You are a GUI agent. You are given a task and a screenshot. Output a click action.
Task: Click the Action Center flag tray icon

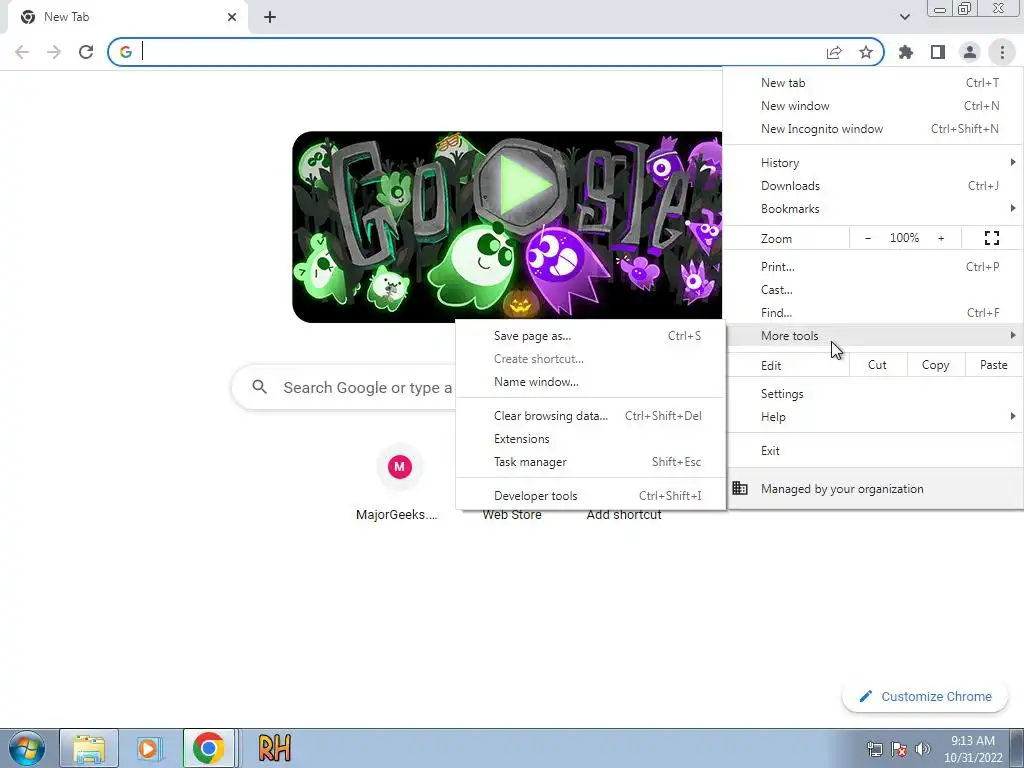point(899,749)
